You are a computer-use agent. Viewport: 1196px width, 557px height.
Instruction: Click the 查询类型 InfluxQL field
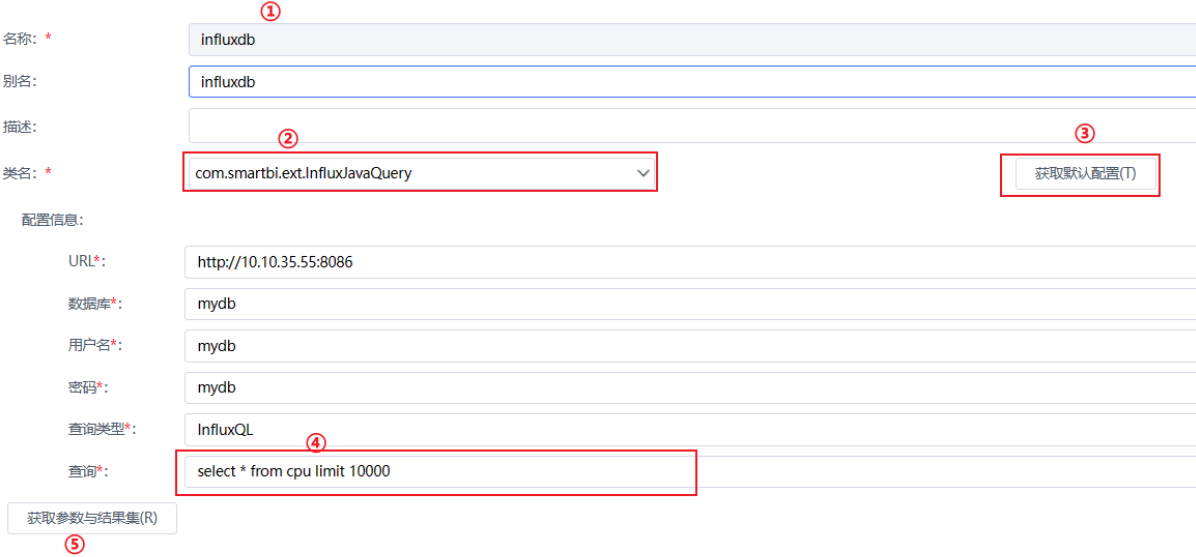pyautogui.click(x=690, y=430)
